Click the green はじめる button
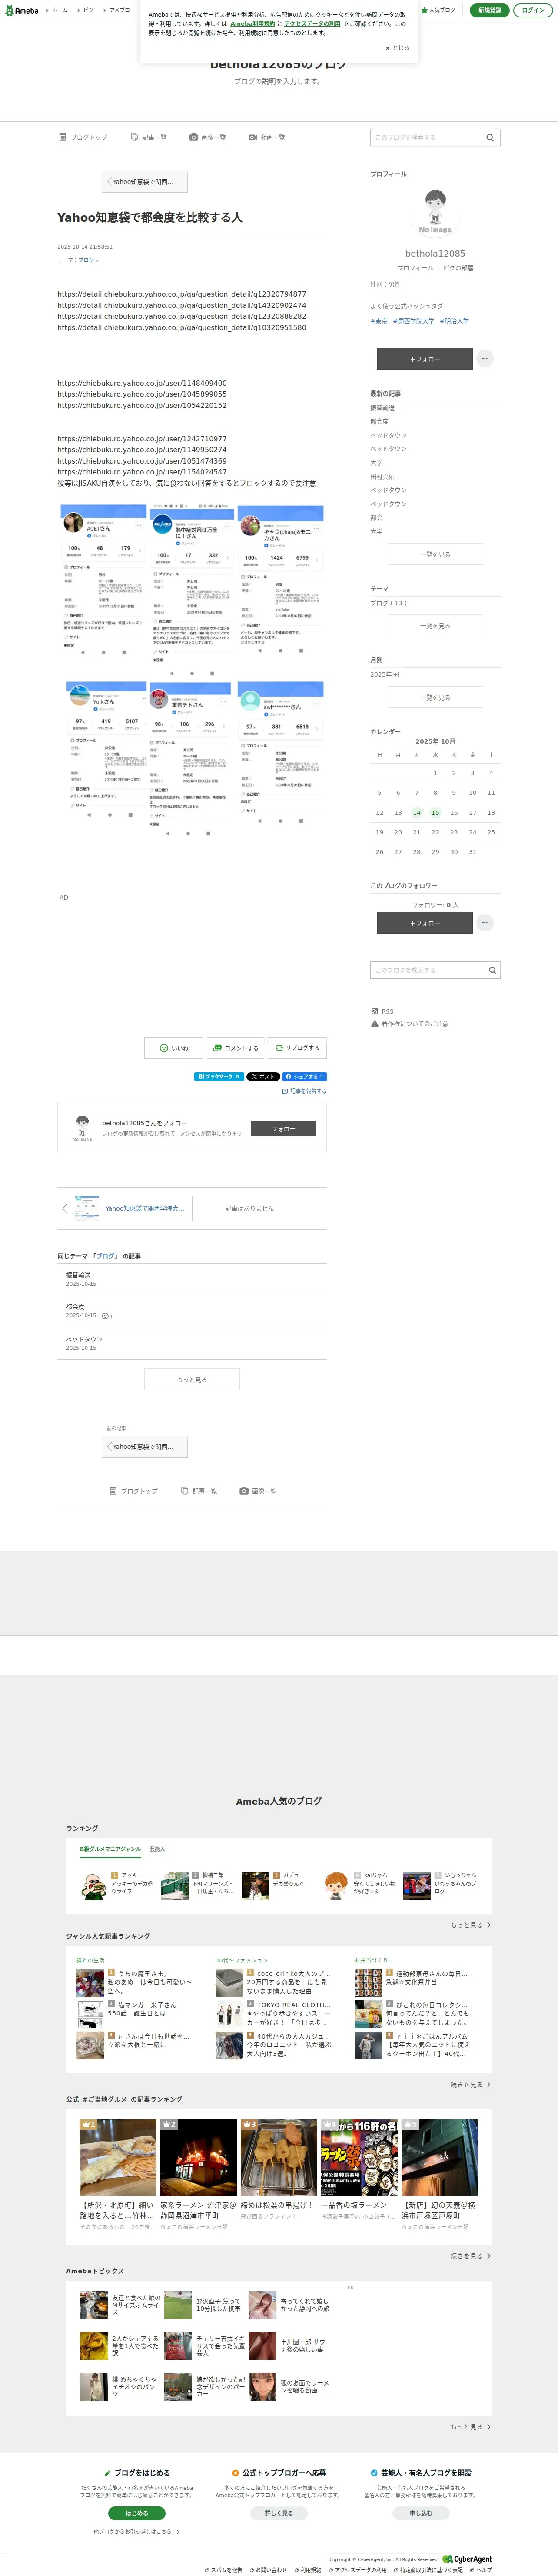 tap(137, 2513)
